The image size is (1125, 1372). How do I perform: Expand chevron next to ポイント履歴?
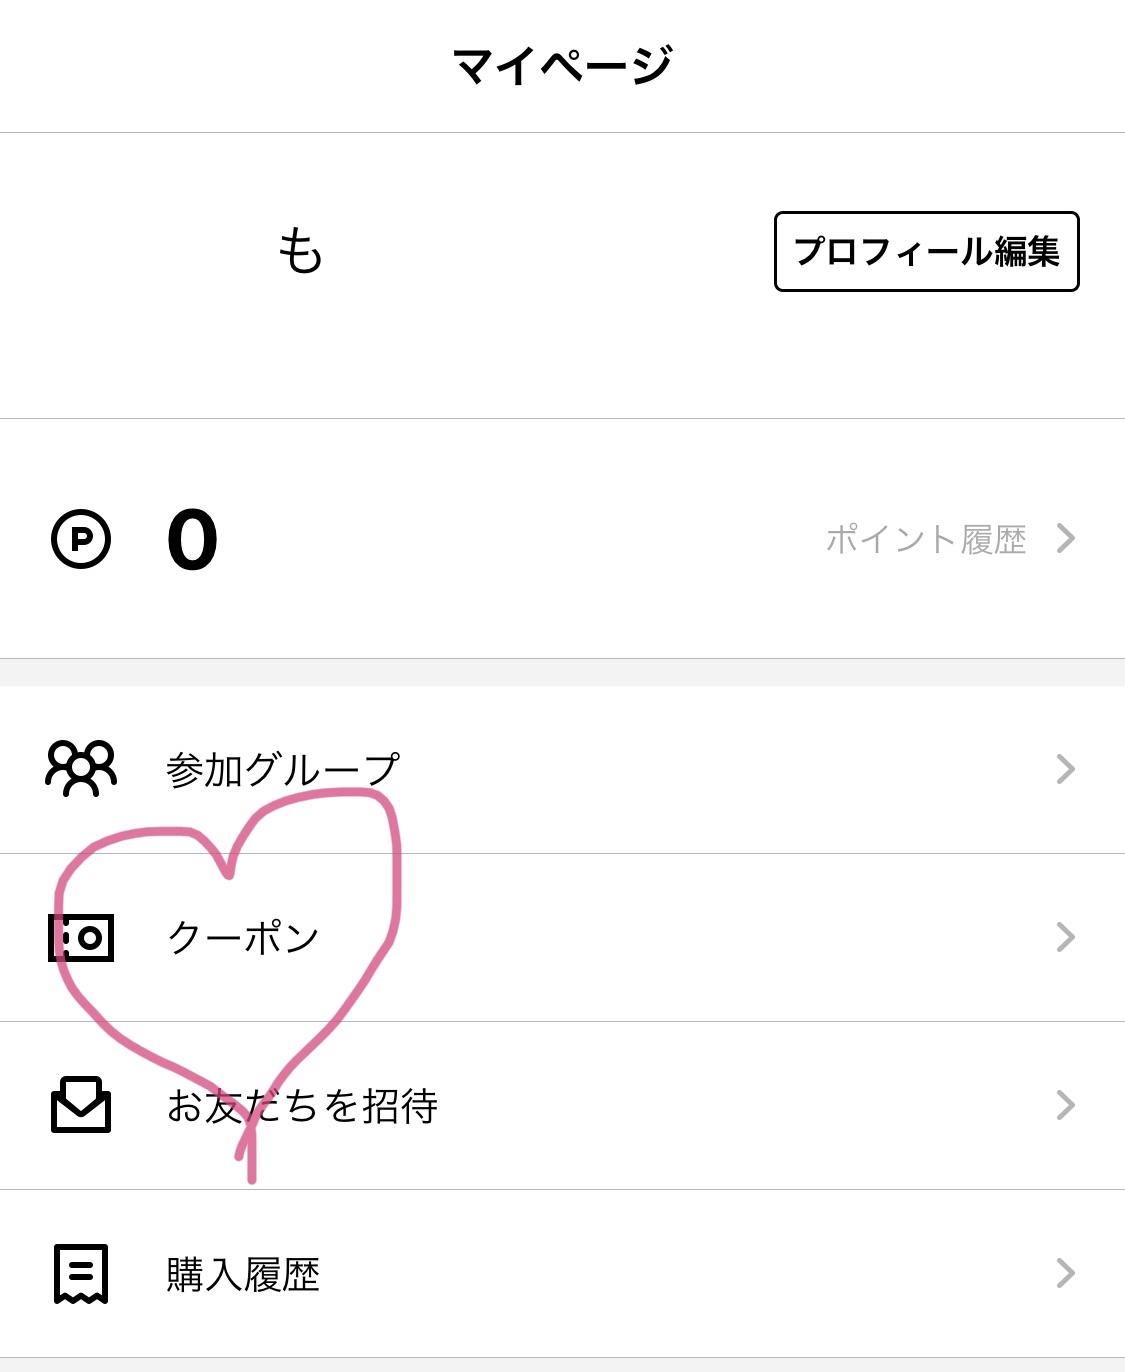coord(1066,538)
